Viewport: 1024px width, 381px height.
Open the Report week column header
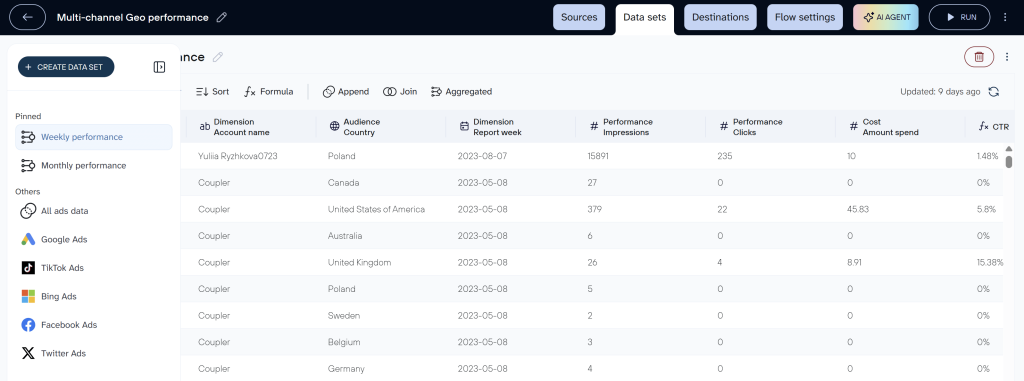pyautogui.click(x=511, y=127)
